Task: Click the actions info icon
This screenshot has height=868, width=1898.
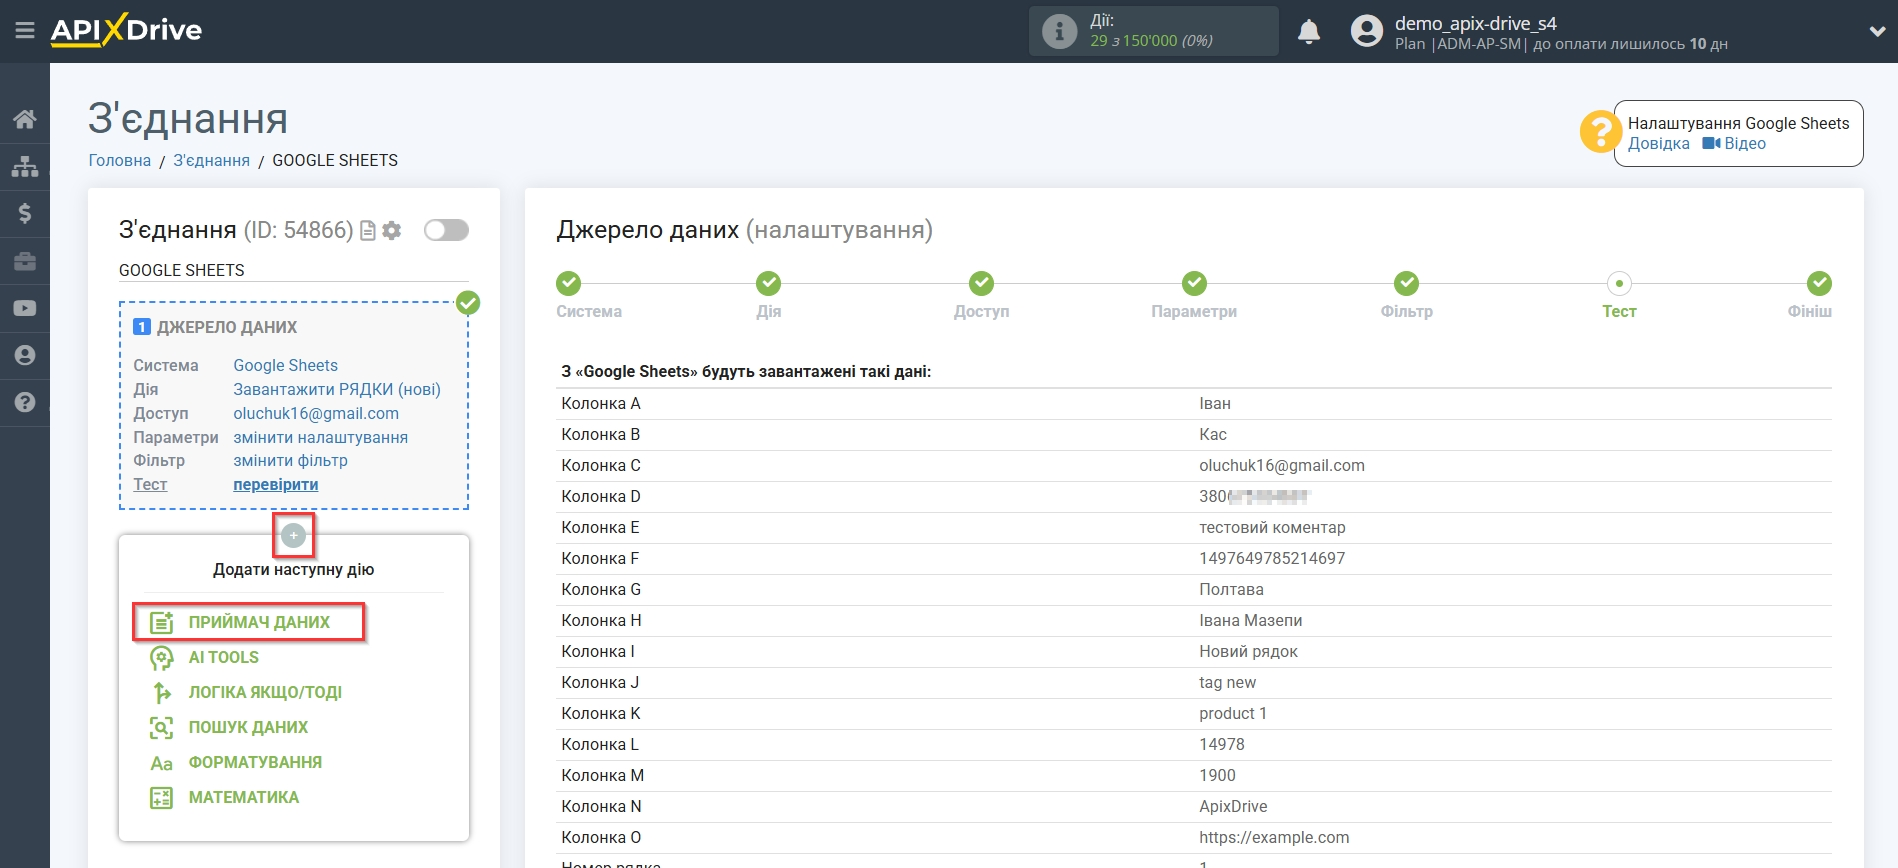Action: 1059,31
